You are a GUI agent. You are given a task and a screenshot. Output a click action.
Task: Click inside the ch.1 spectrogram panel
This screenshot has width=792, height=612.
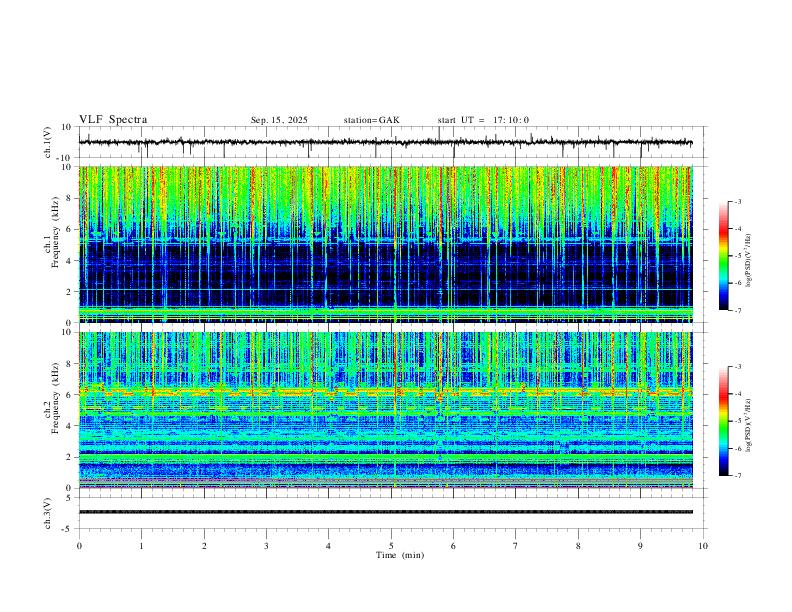pyautogui.click(x=385, y=244)
